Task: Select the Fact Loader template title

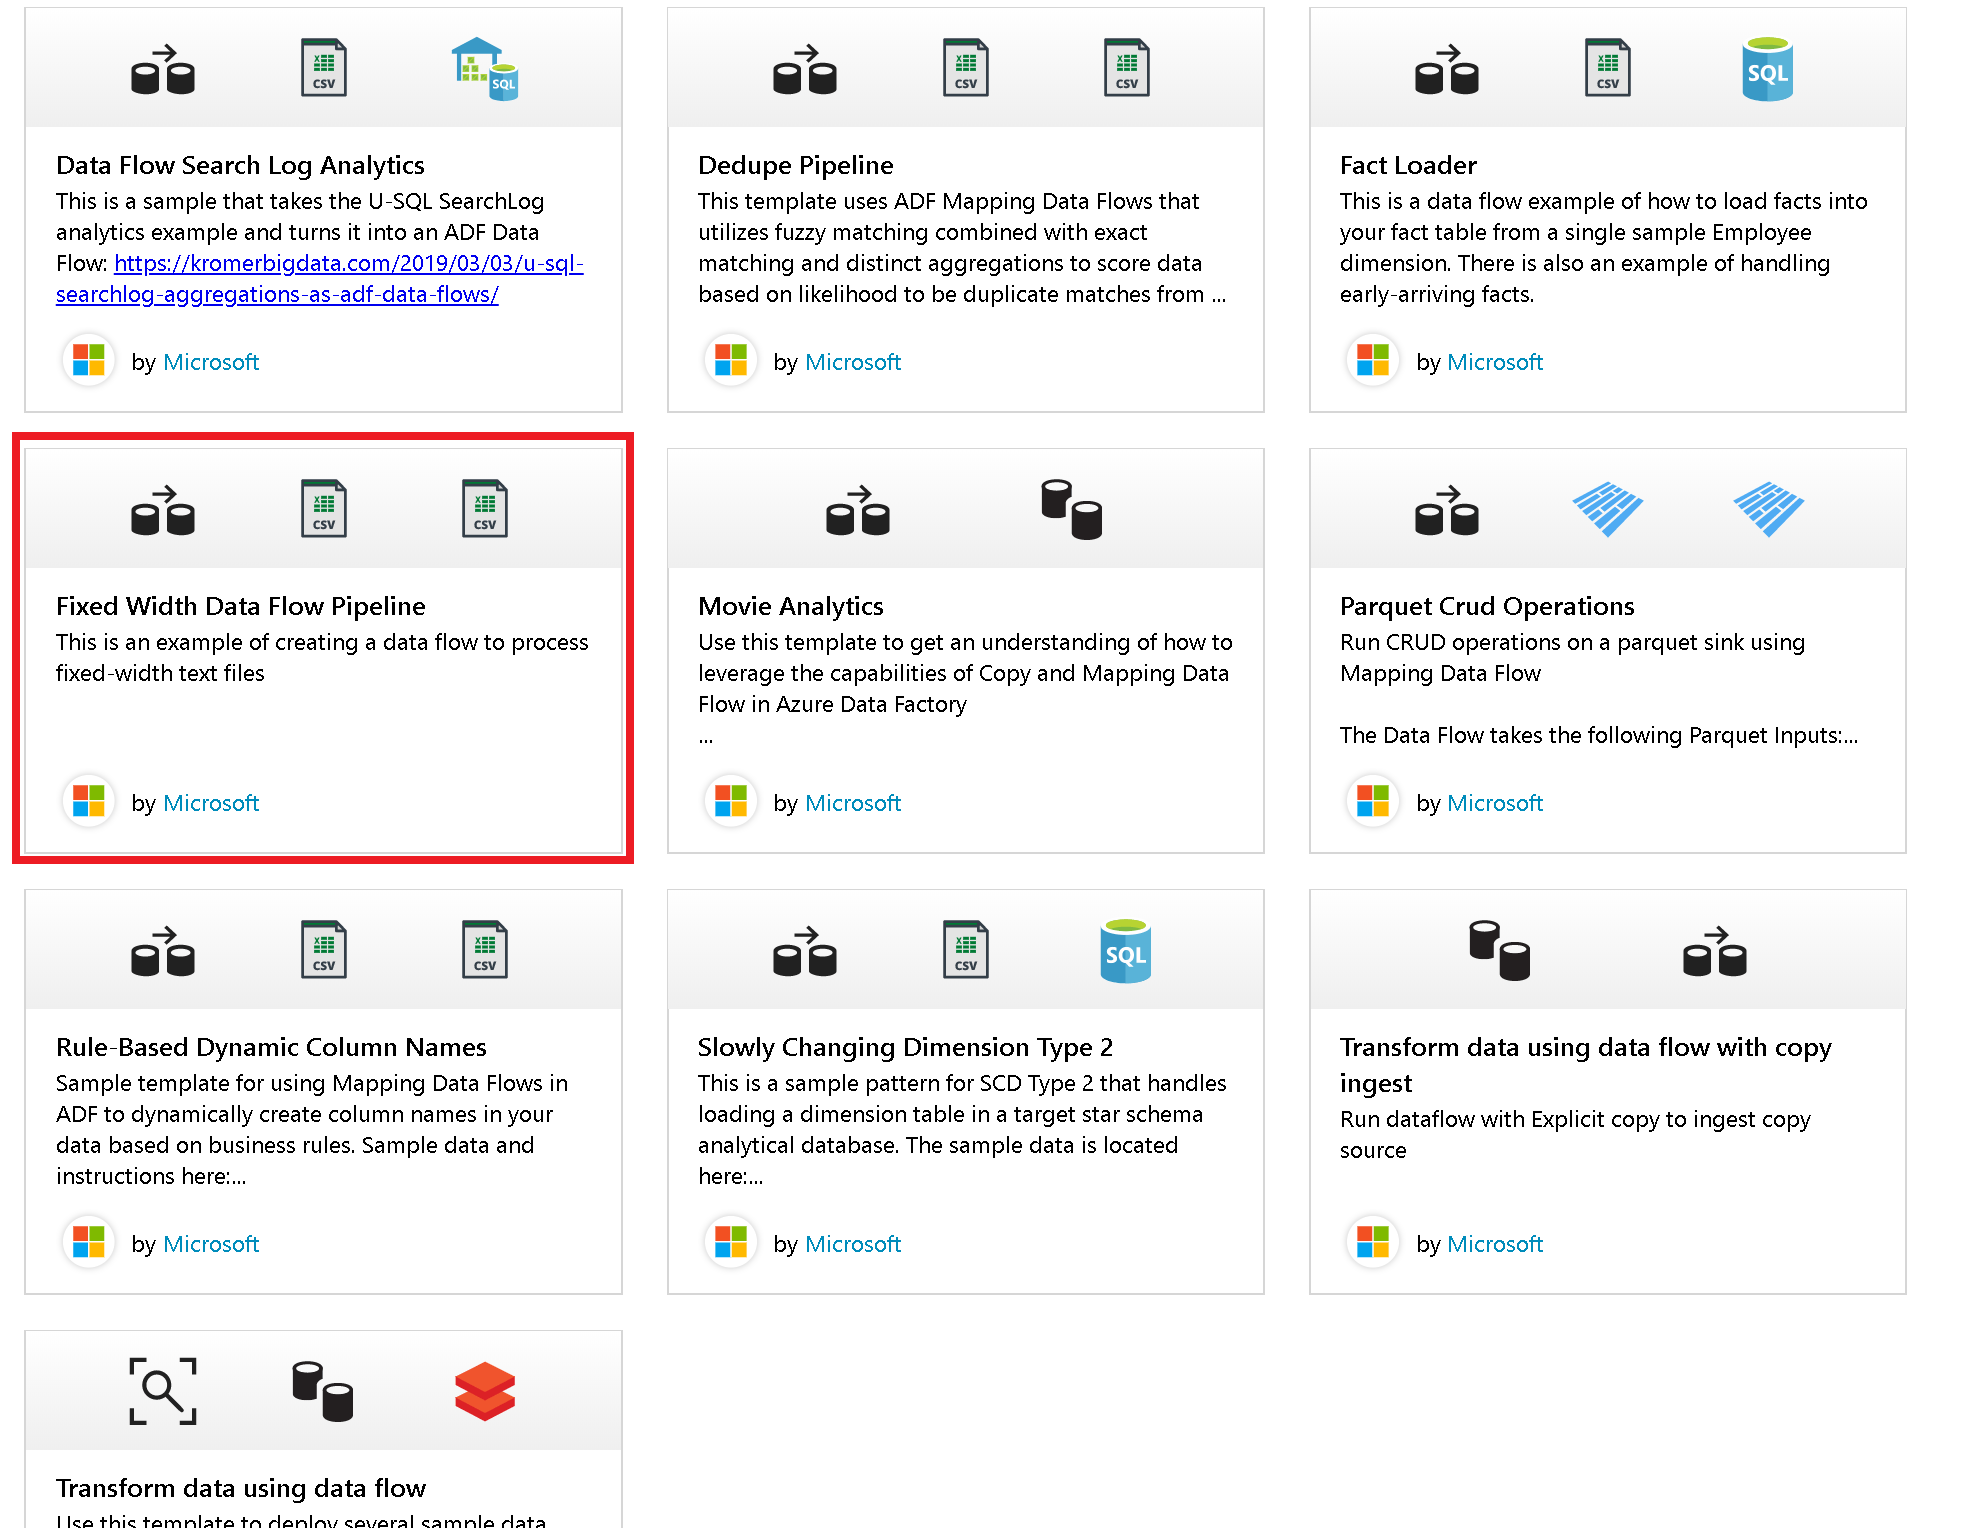Action: pyautogui.click(x=1408, y=165)
